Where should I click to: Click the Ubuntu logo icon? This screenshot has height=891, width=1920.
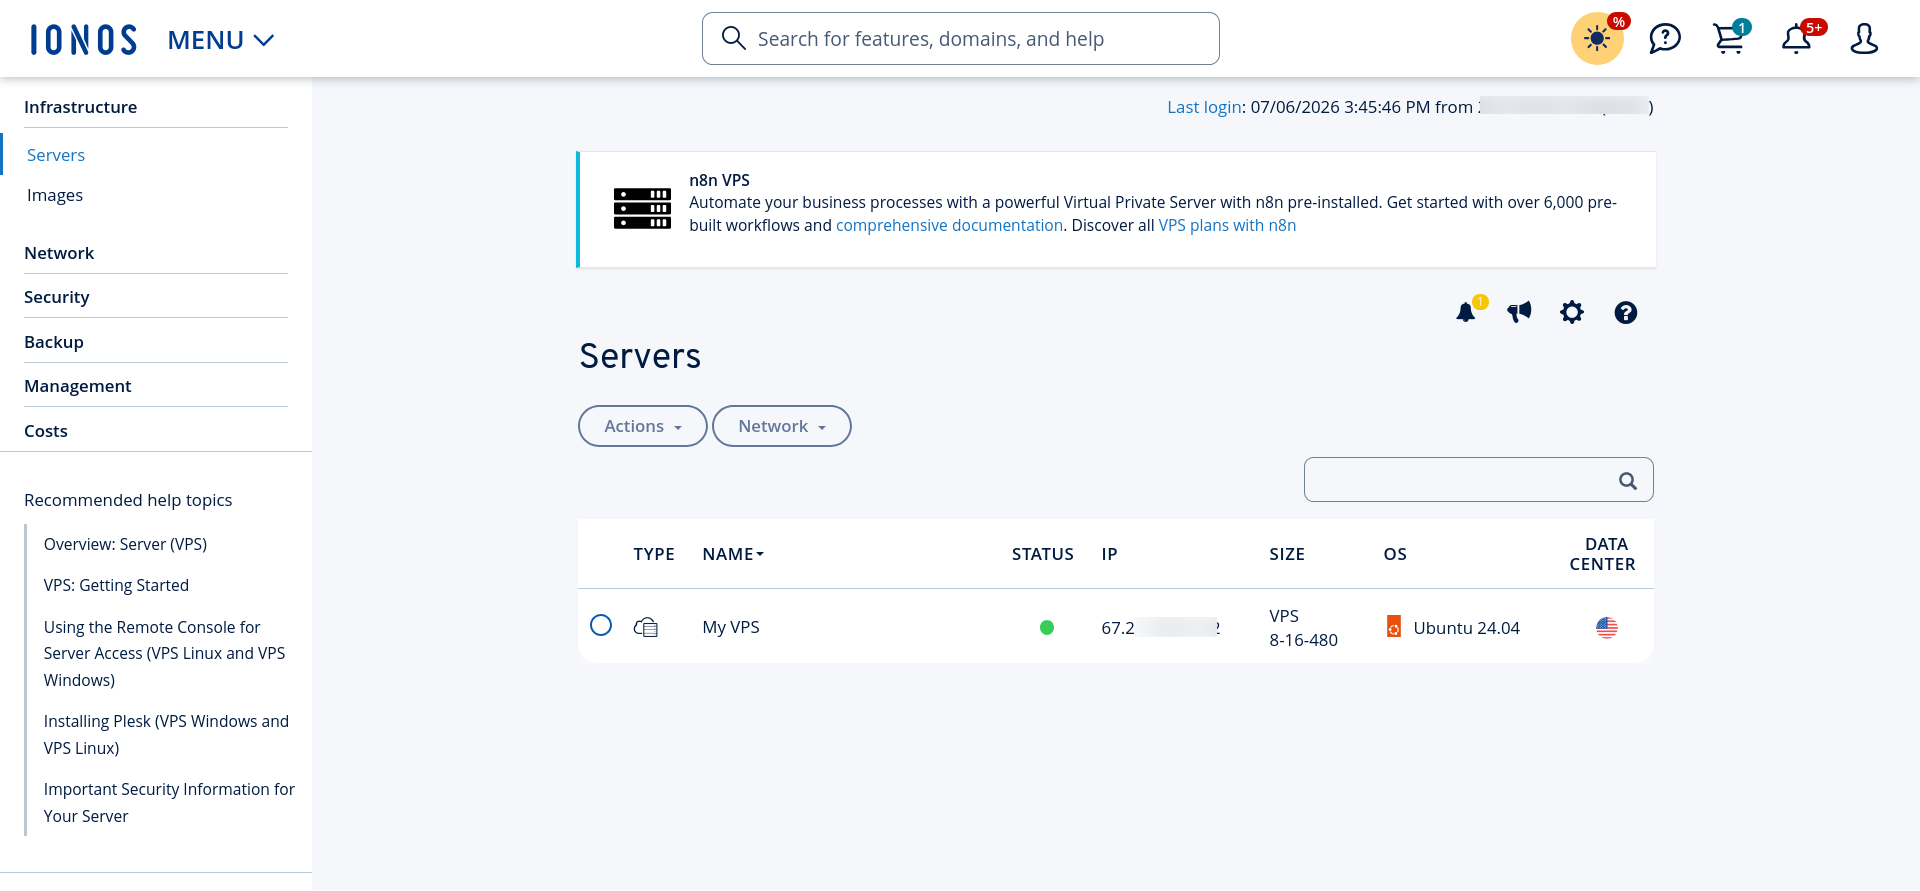[x=1394, y=627]
